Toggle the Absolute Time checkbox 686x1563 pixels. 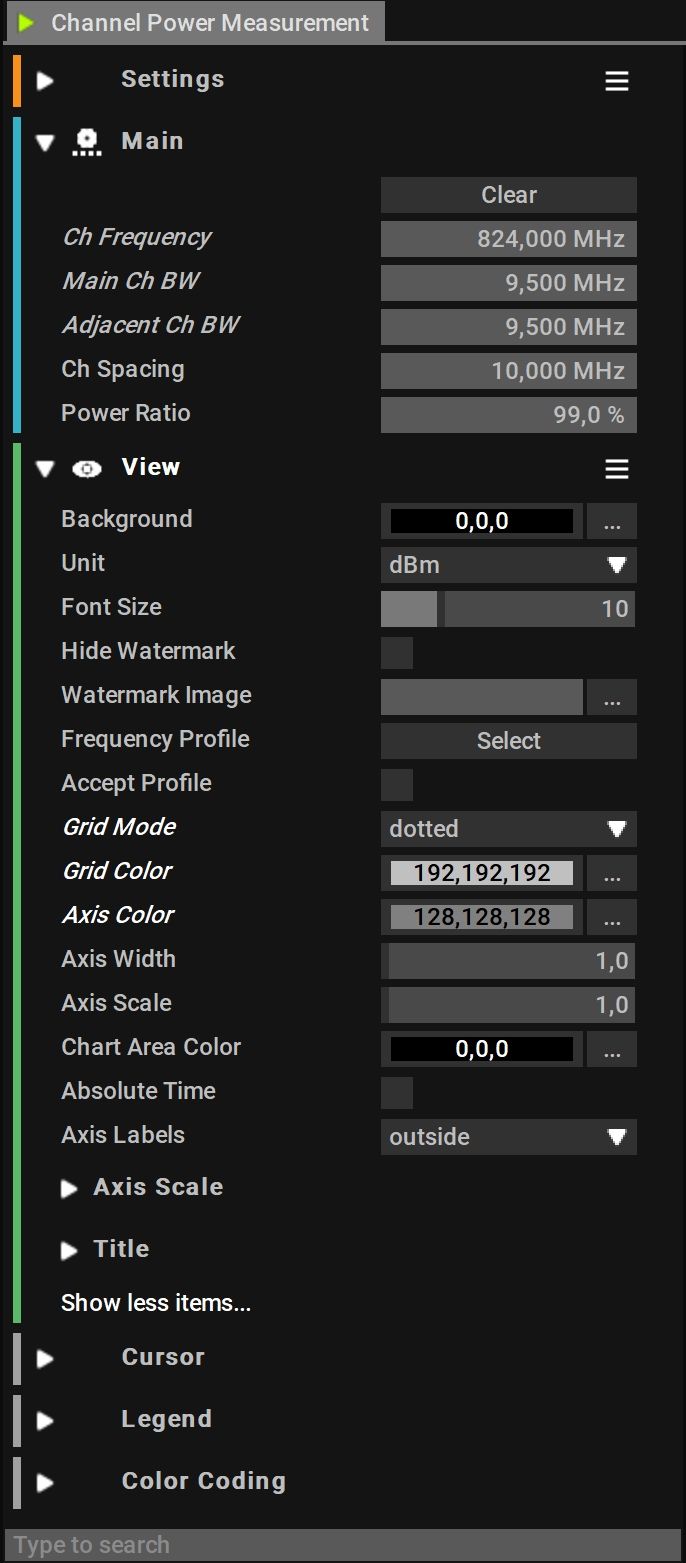click(x=397, y=1093)
